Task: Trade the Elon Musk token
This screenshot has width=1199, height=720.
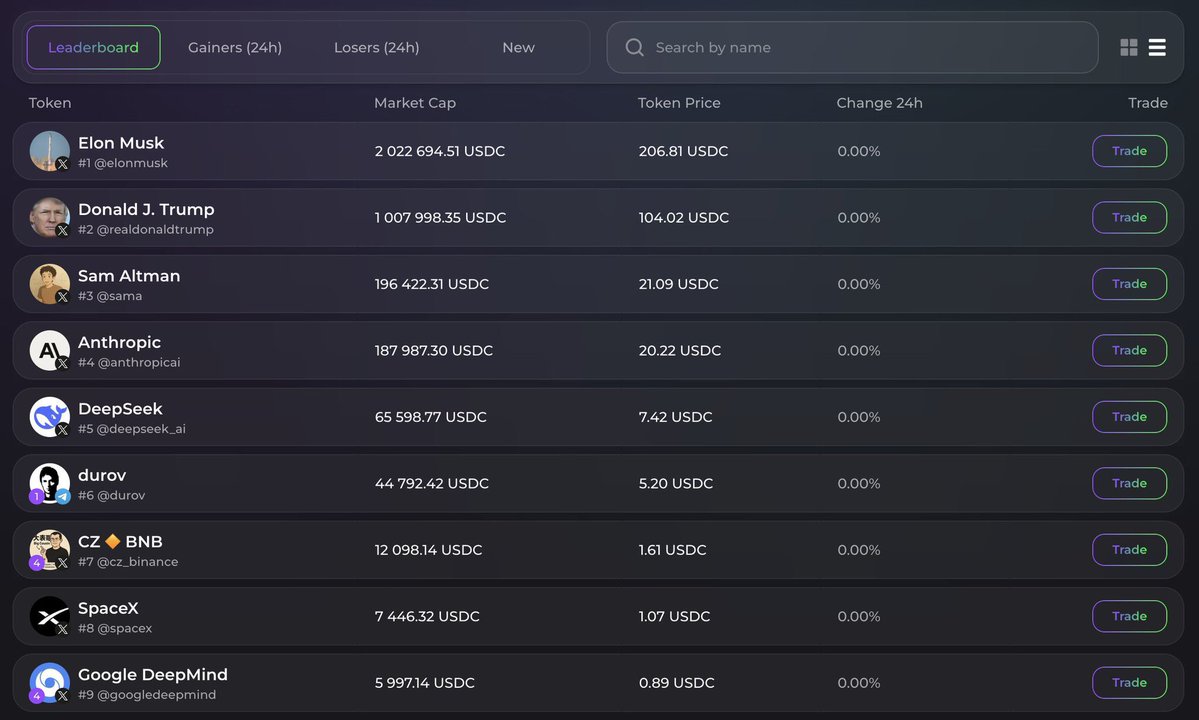Action: point(1129,151)
